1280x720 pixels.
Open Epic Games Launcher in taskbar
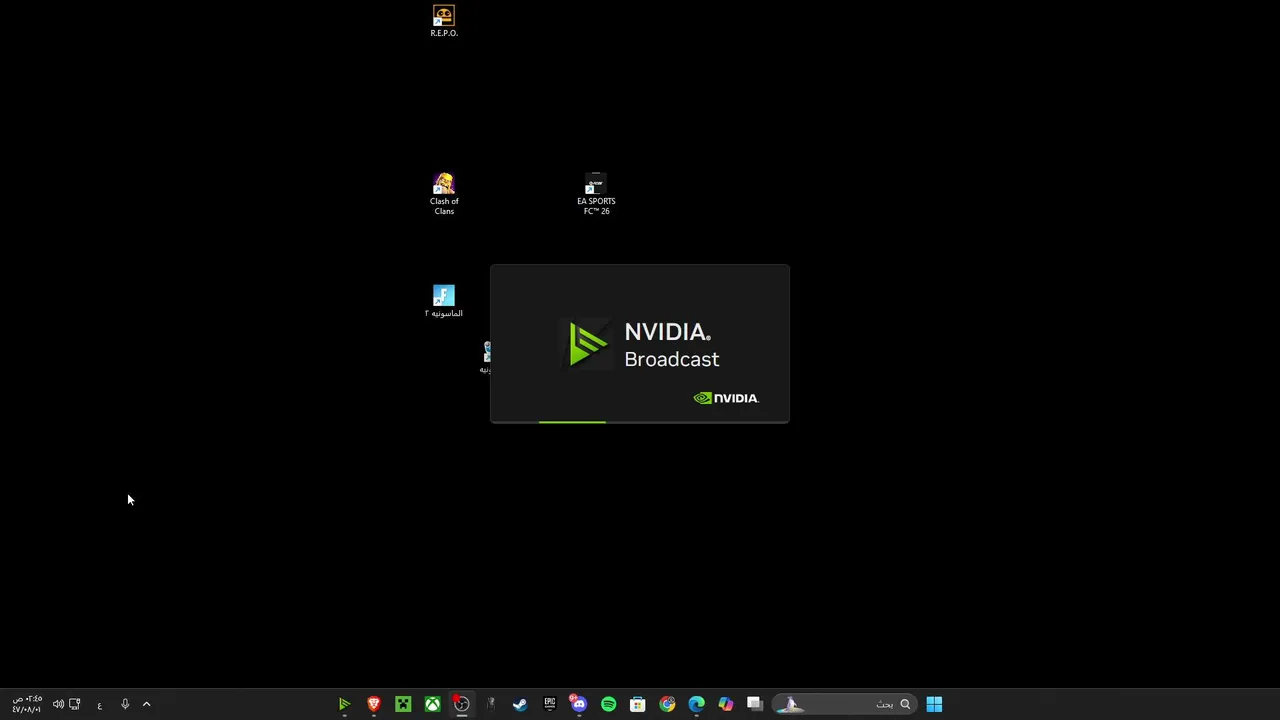click(549, 705)
